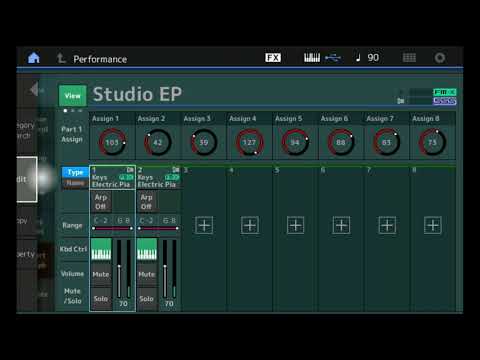
Task: Click Part 2 note range C-2 G8
Action: (x=158, y=224)
